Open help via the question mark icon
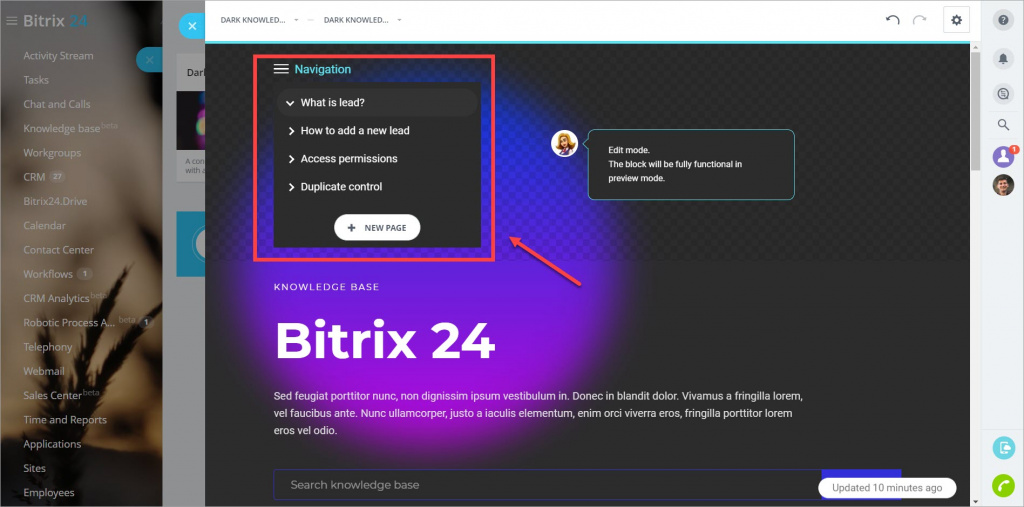Viewport: 1024px width, 507px height. click(x=1003, y=20)
